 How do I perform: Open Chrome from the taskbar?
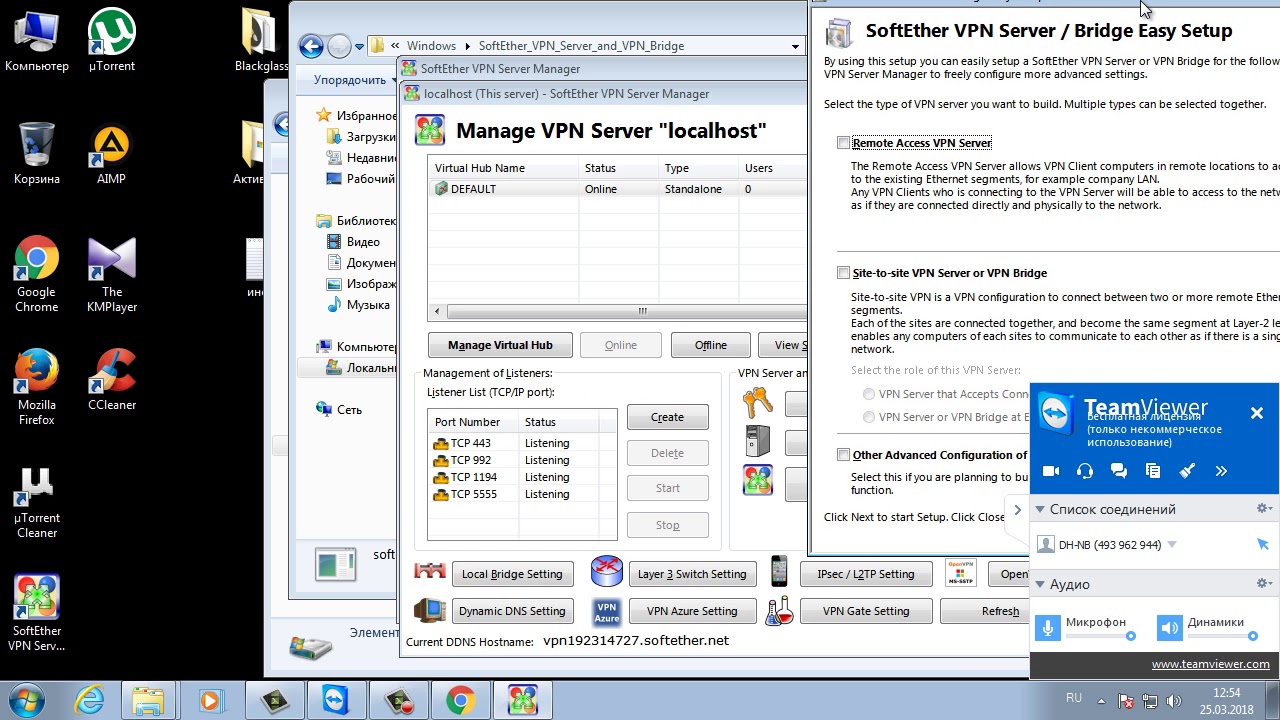pos(460,699)
